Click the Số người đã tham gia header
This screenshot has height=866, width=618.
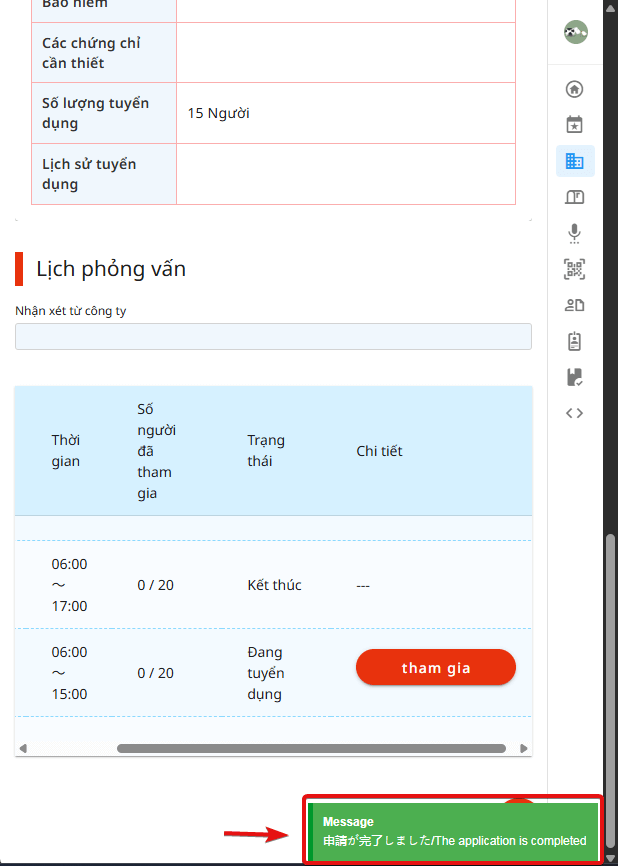tap(156, 451)
